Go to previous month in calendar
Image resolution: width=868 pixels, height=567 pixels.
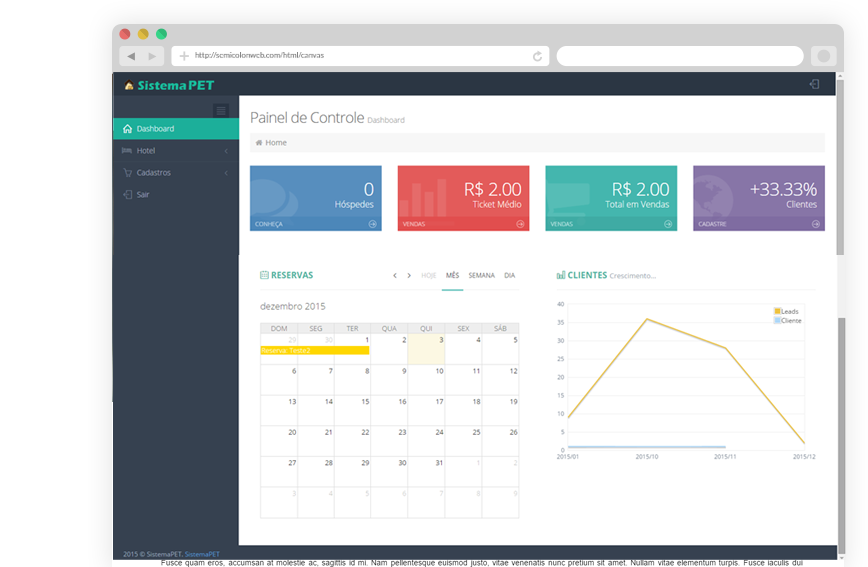tap(395, 275)
